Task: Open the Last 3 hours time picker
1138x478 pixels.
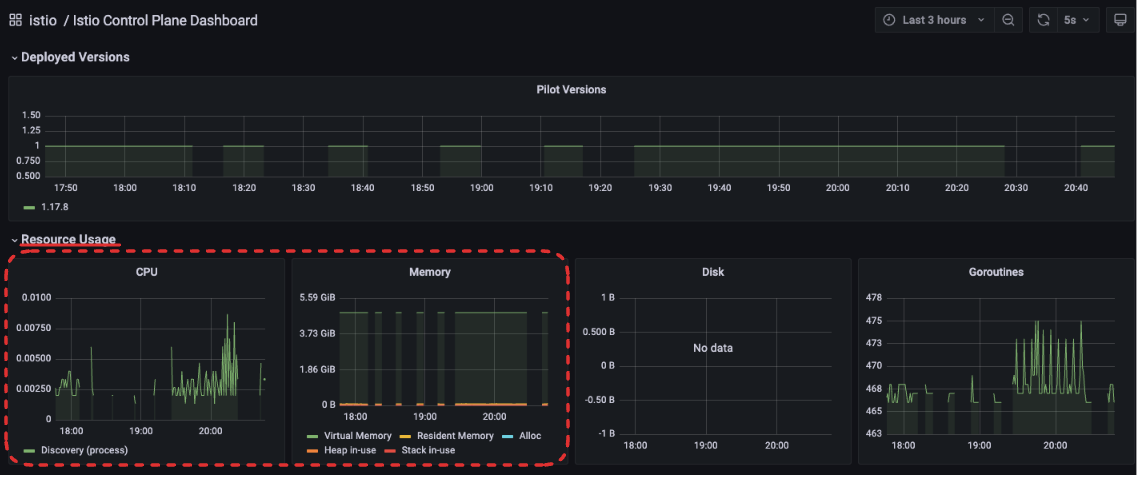Action: coord(933,20)
